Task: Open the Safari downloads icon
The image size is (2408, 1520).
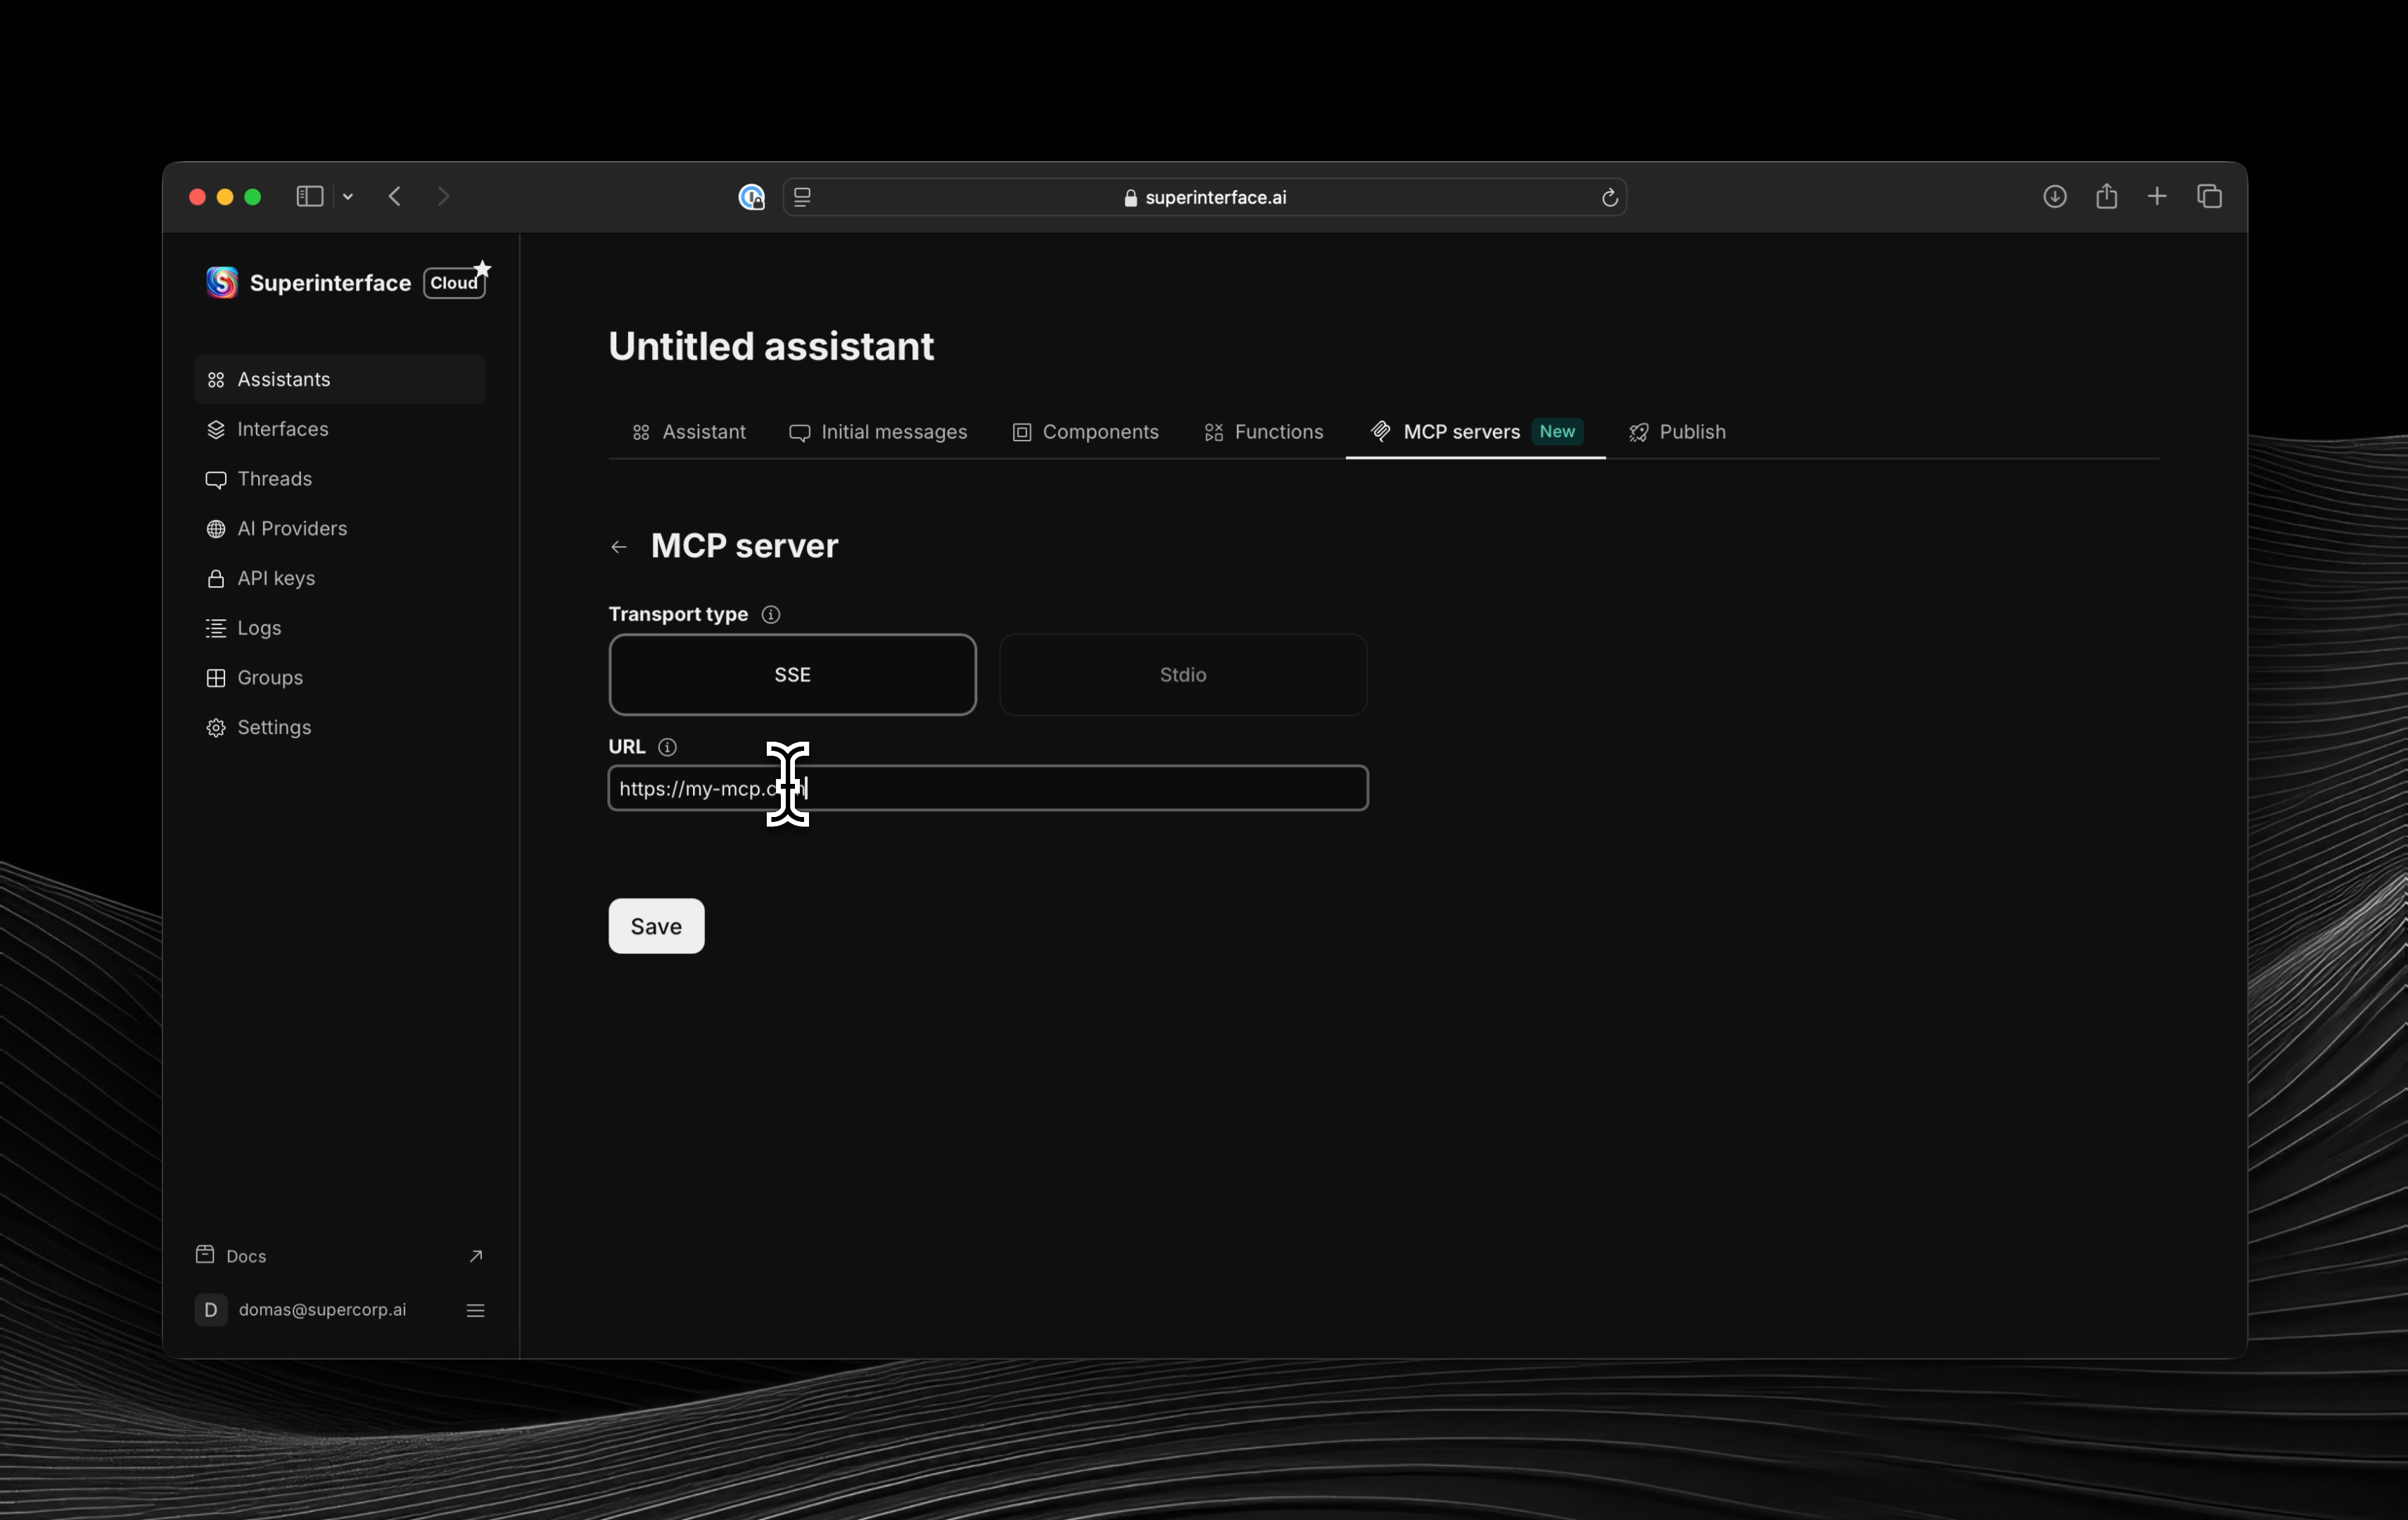Action: pos(2054,197)
